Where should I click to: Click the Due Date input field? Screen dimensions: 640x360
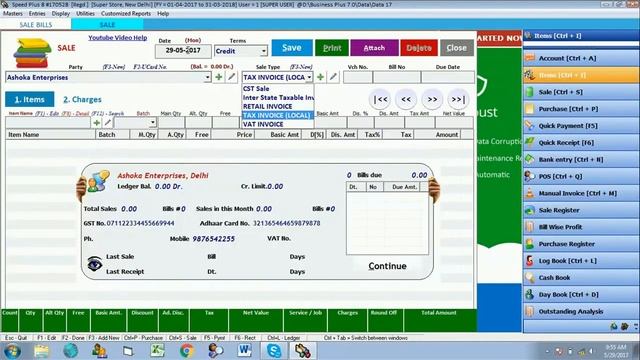(x=448, y=77)
